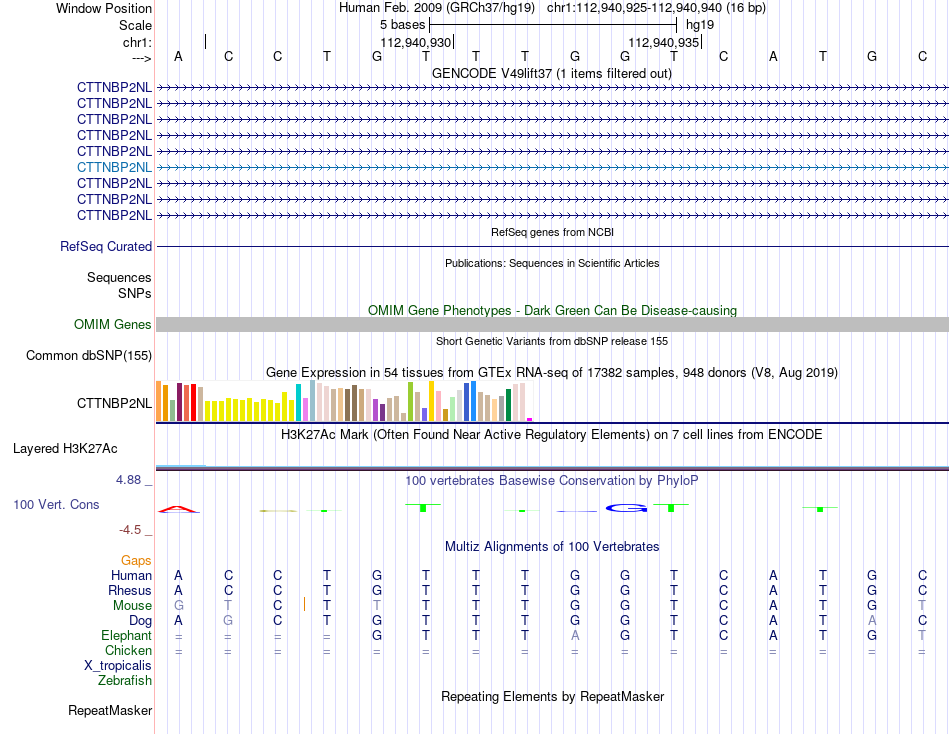Click the RepeatMasker track label
The height and width of the screenshot is (734, 950).
click(110, 710)
